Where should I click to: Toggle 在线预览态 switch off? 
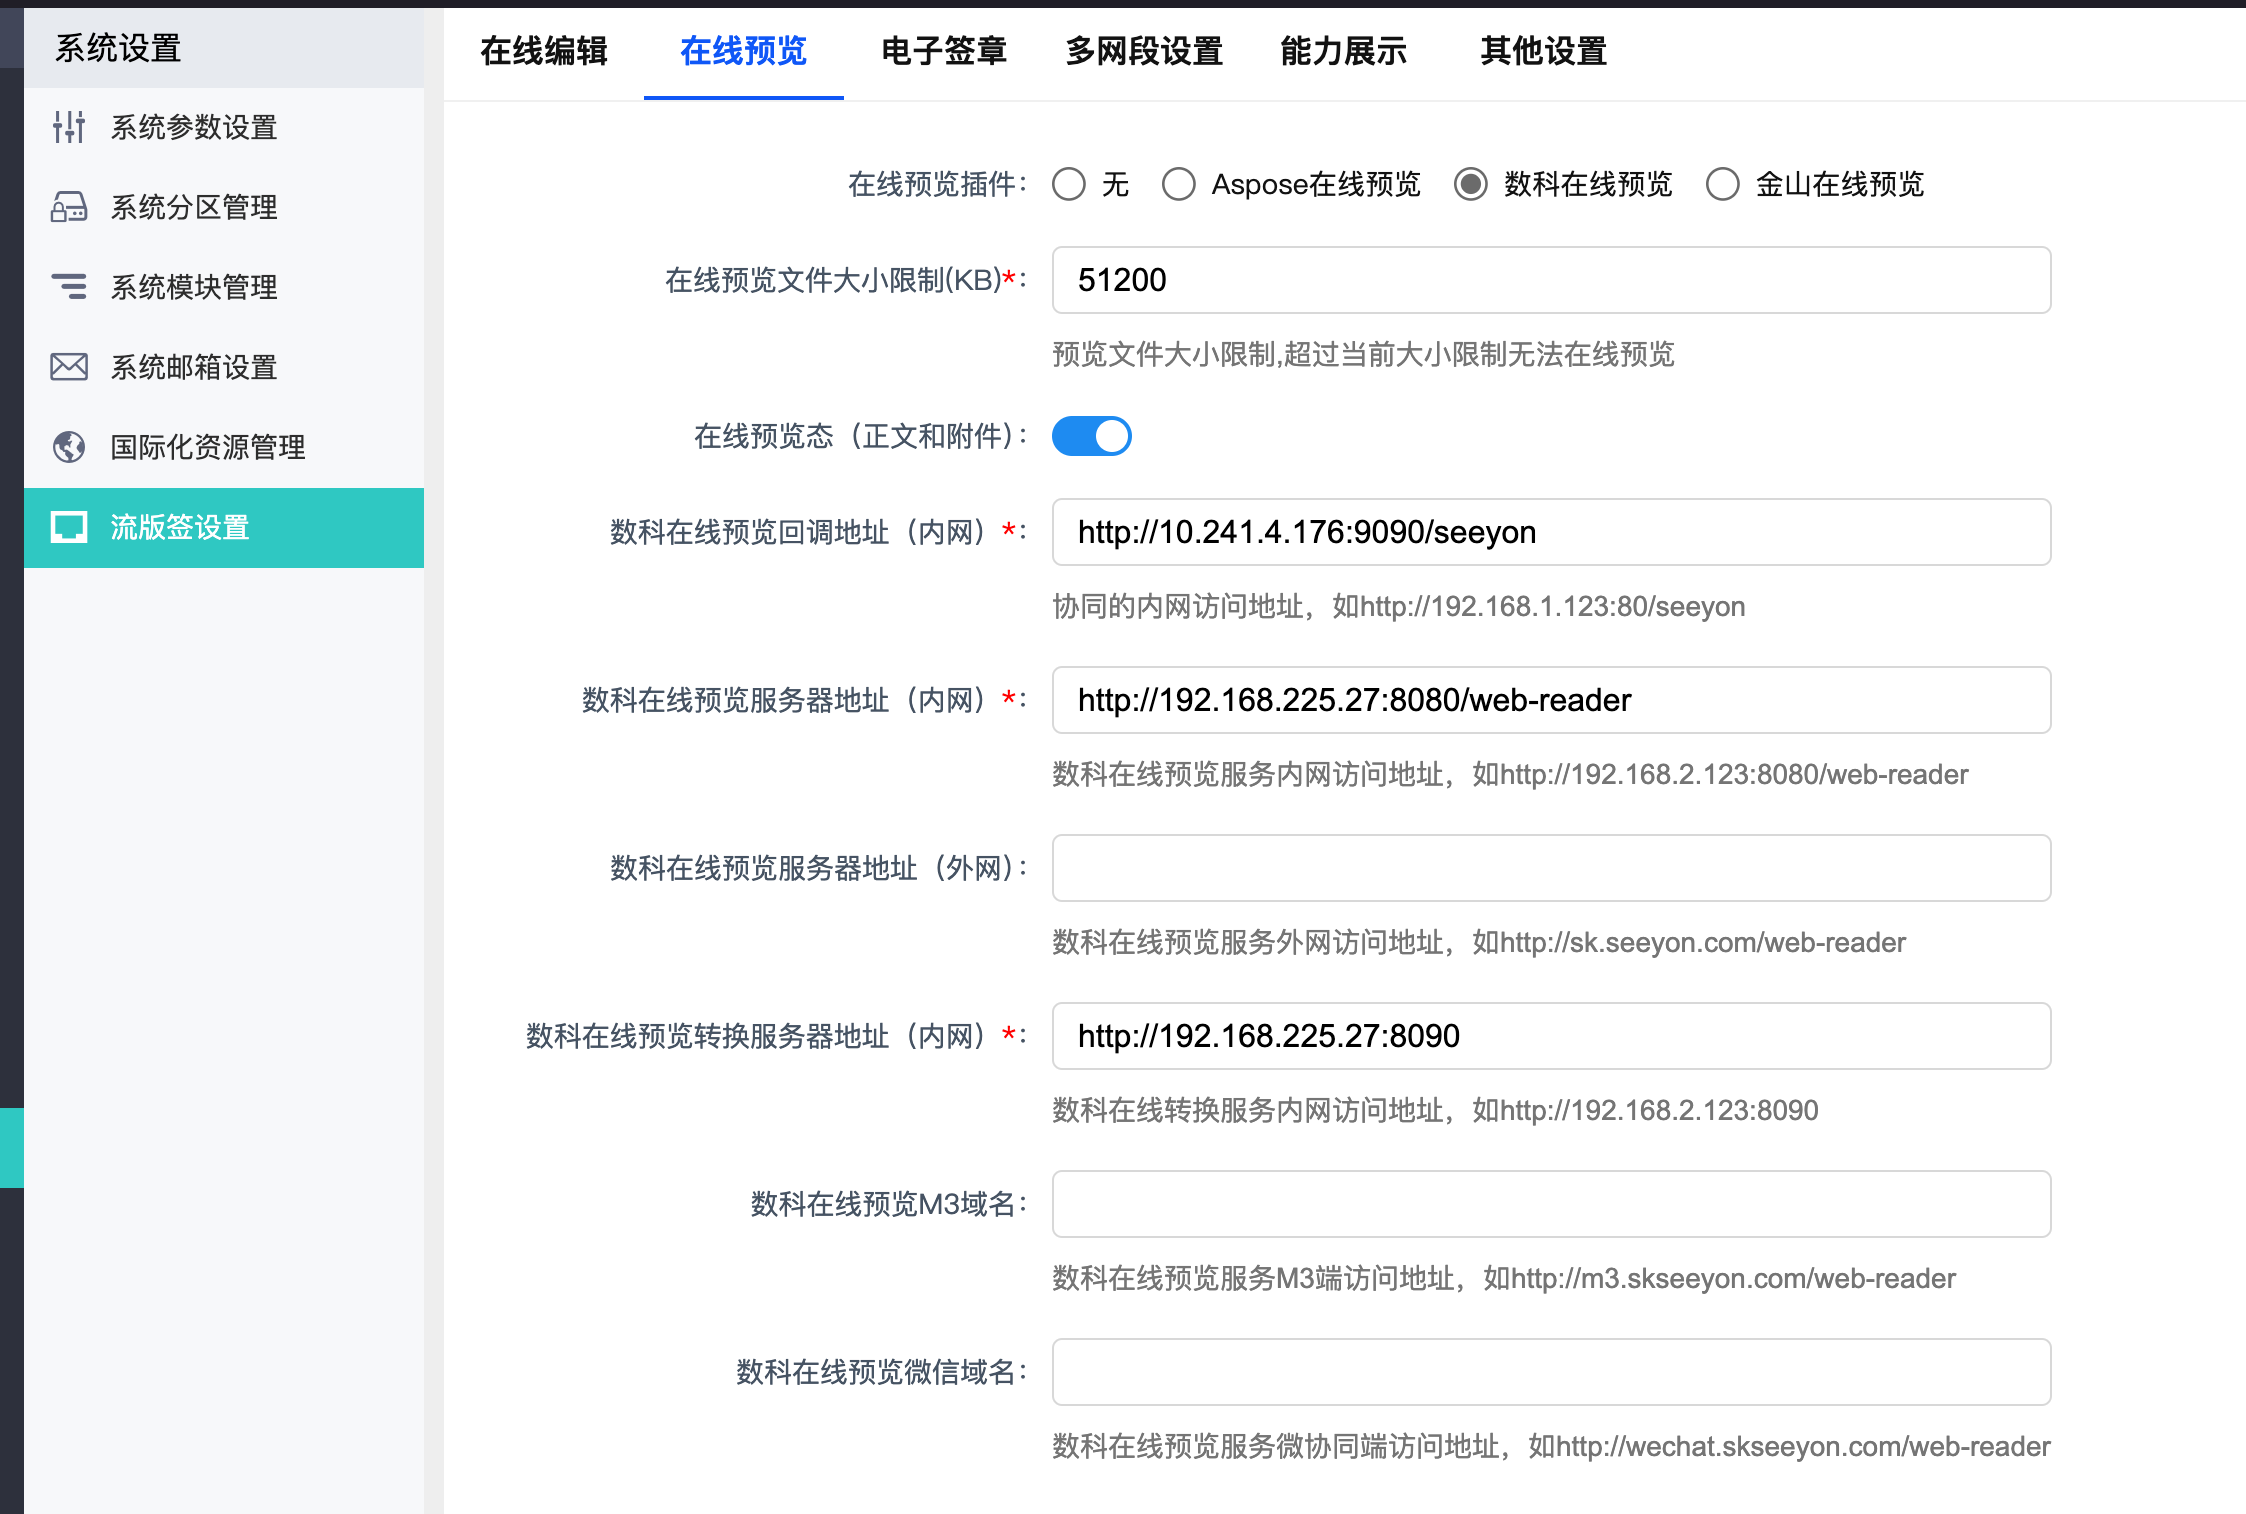click(x=1091, y=436)
